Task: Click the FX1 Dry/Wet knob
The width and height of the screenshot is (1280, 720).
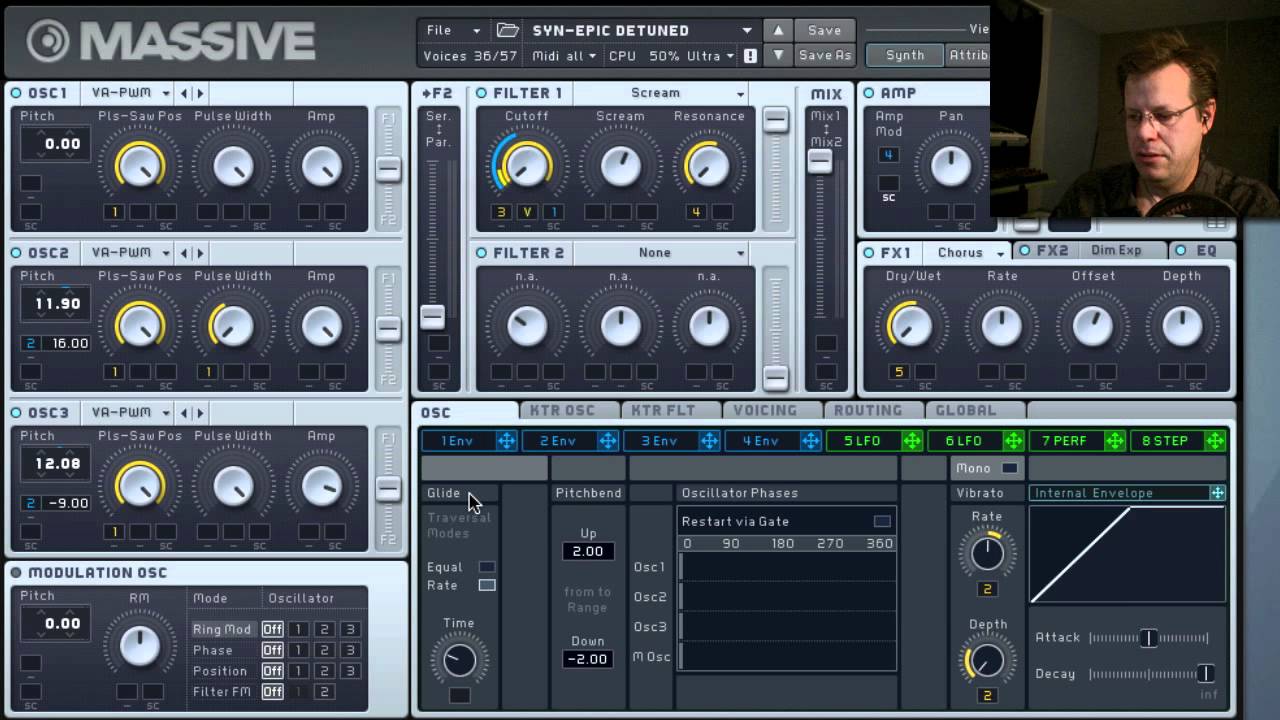Action: (910, 326)
